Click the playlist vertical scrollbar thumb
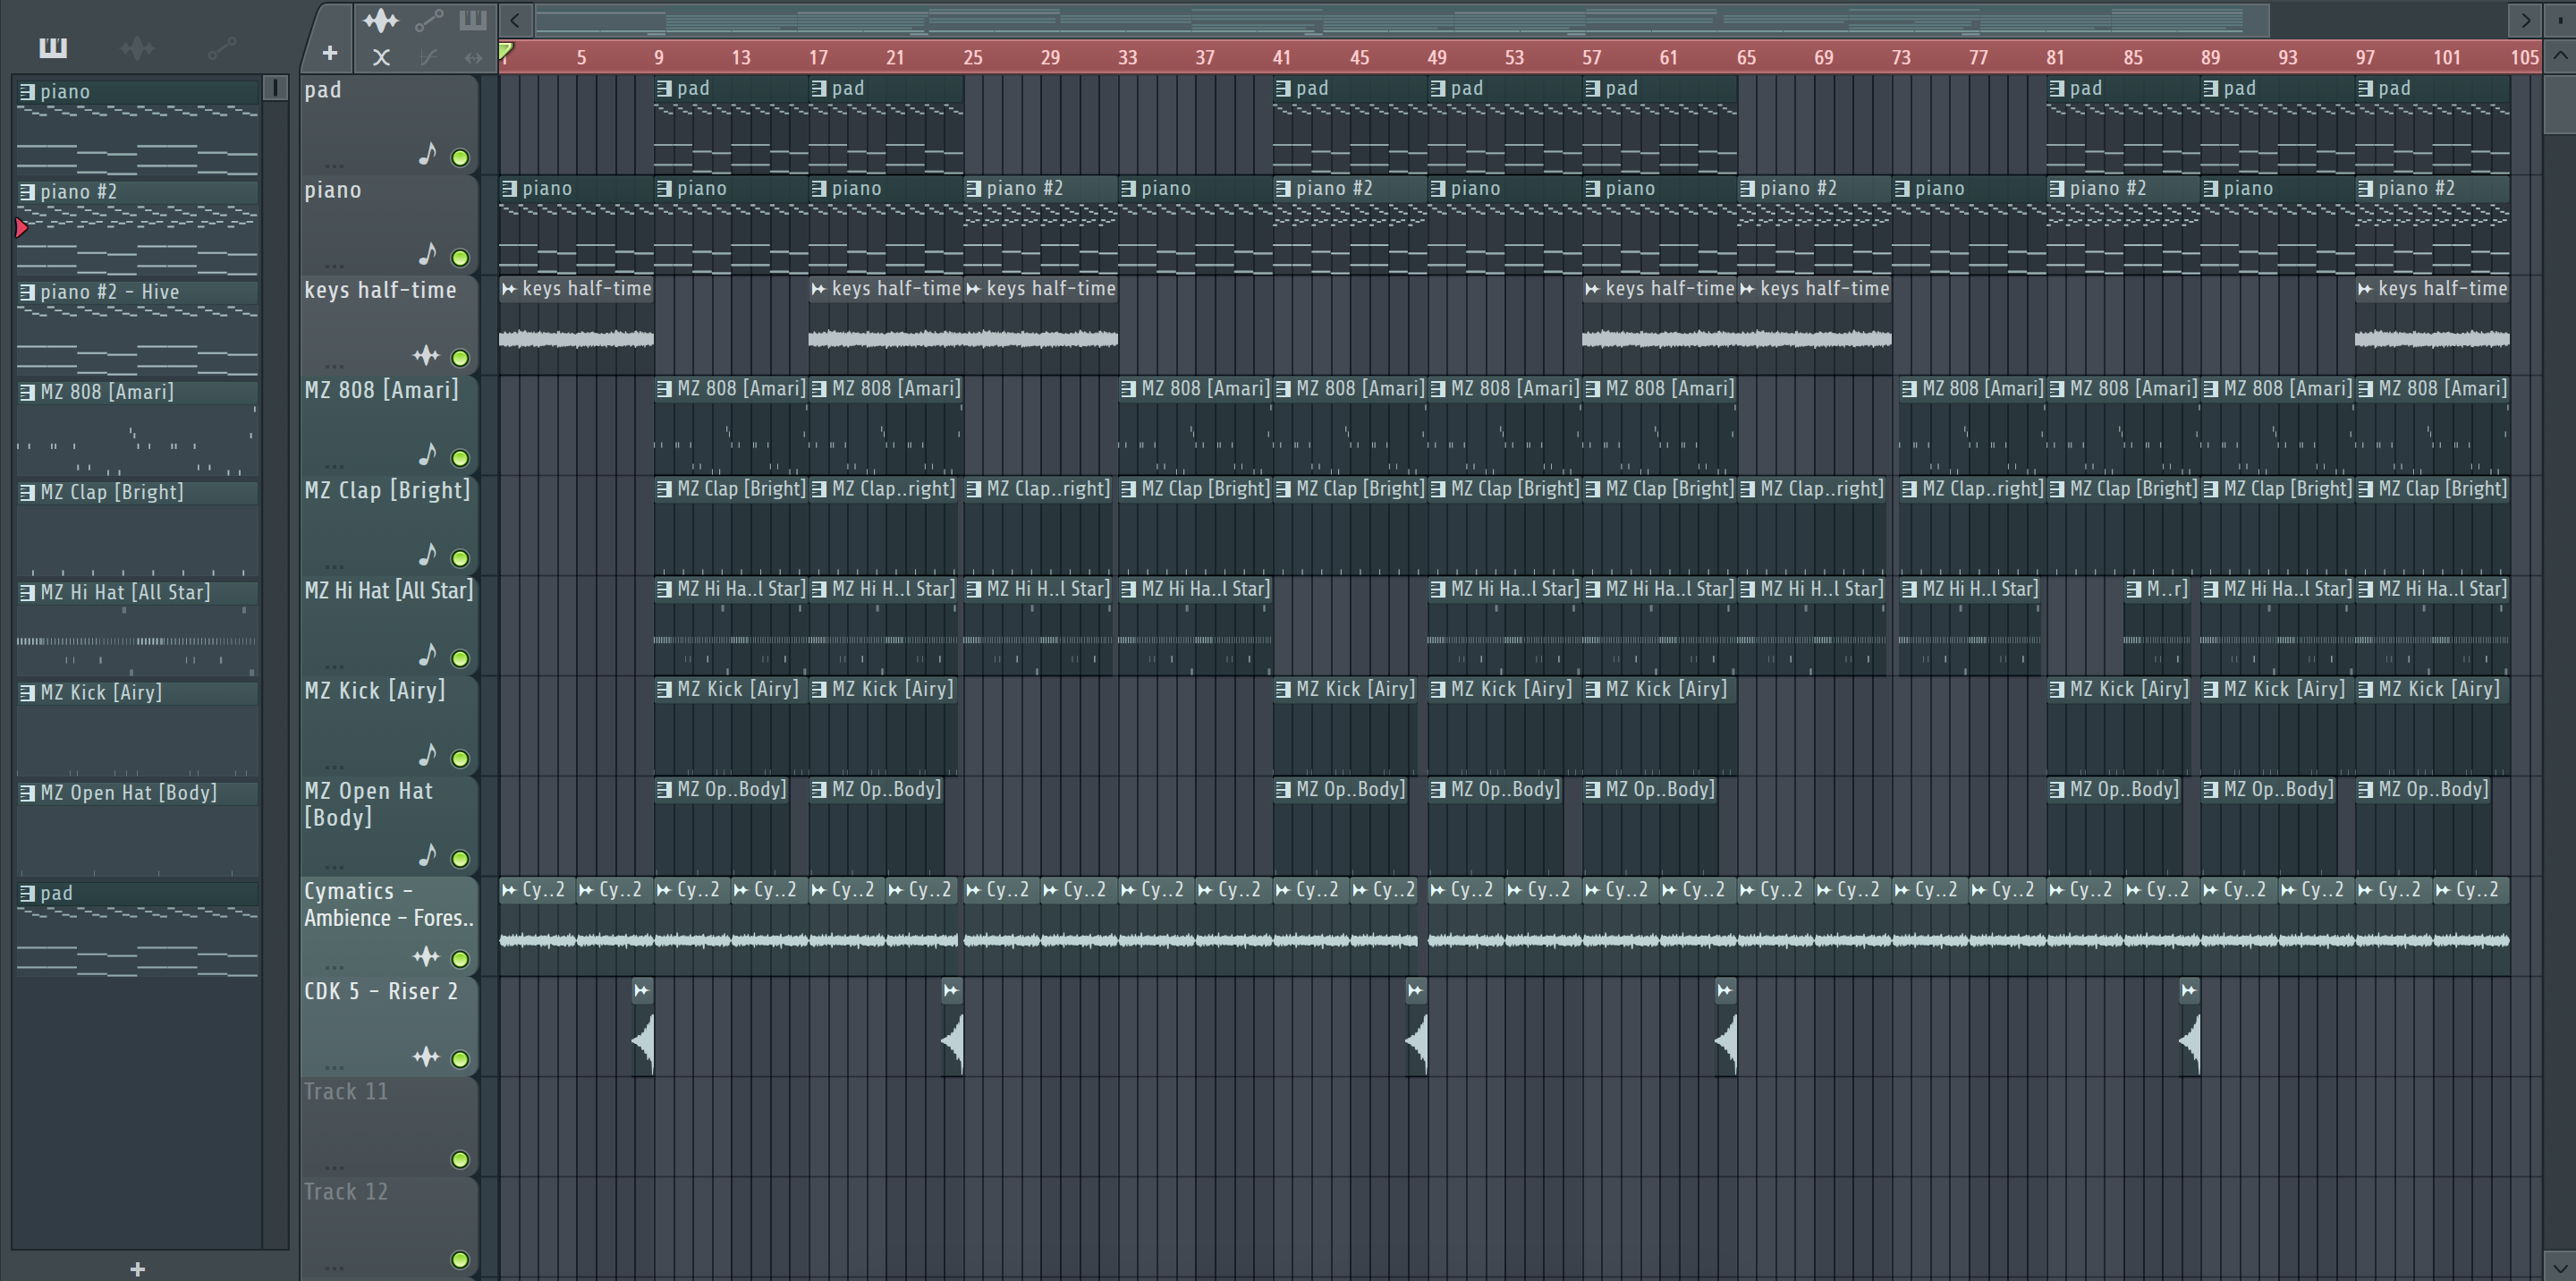2576x1281 pixels. pyautogui.click(x=2559, y=103)
